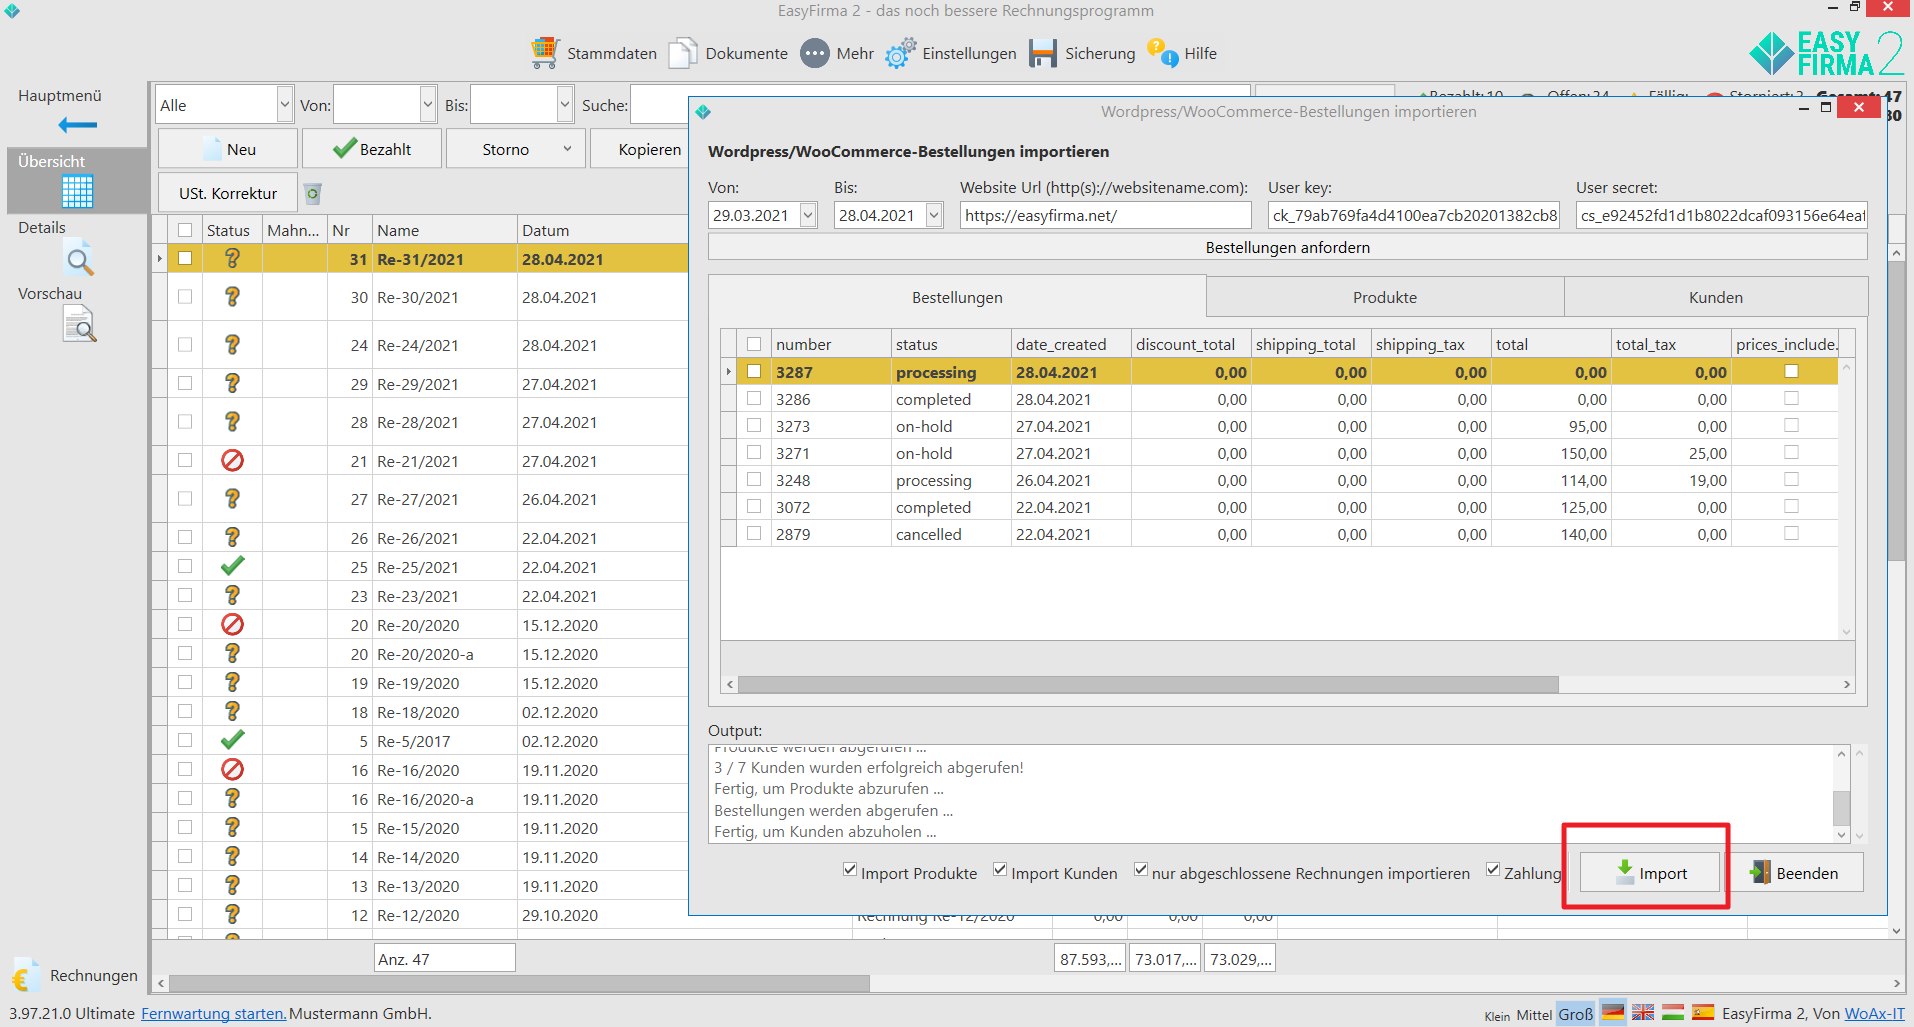The height and width of the screenshot is (1027, 1914).
Task: Toggle nur abgeschlossene Rechnungen importieren checkbox
Action: coord(1141,870)
